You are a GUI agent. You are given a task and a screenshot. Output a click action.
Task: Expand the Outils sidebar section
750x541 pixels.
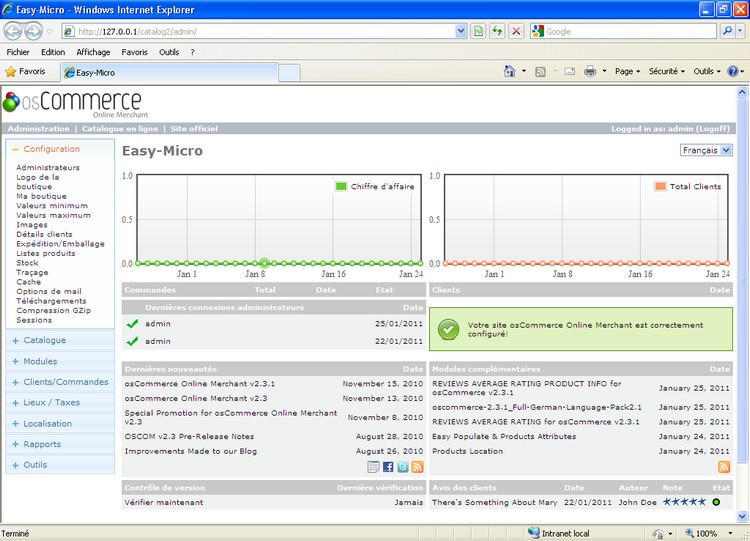click(x=60, y=464)
